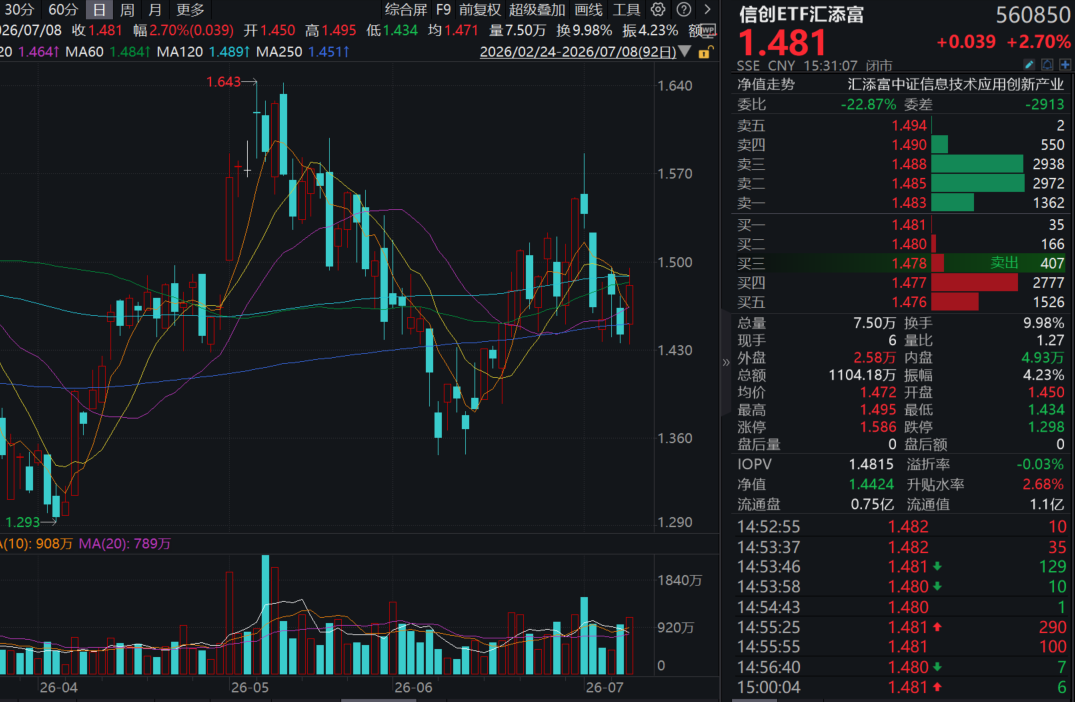Set a price alert with bell icon
This screenshot has height=702, width=1075.
click(1047, 64)
